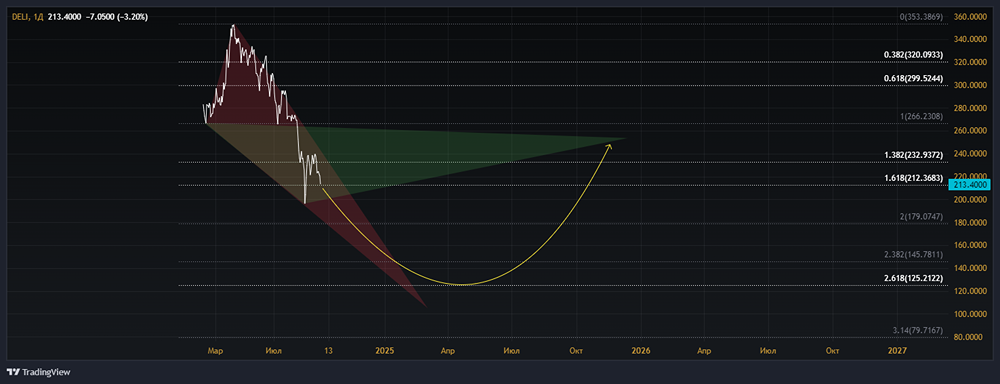Click the (−3.20%) percent change
This screenshot has height=384, width=1000.
[133, 17]
